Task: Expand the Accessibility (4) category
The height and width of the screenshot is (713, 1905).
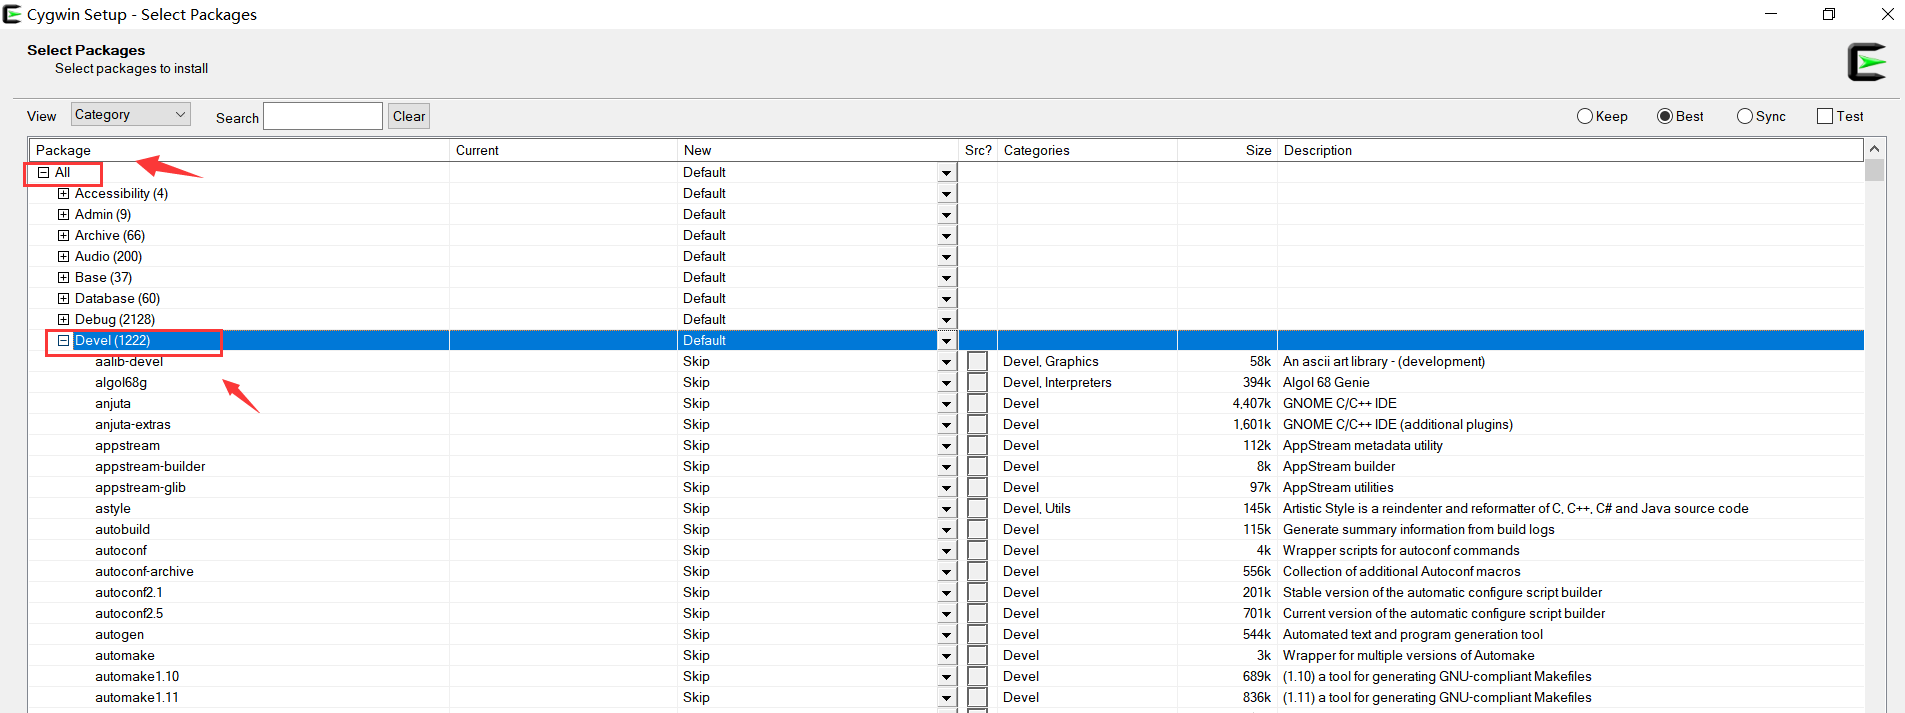Action: 63,194
